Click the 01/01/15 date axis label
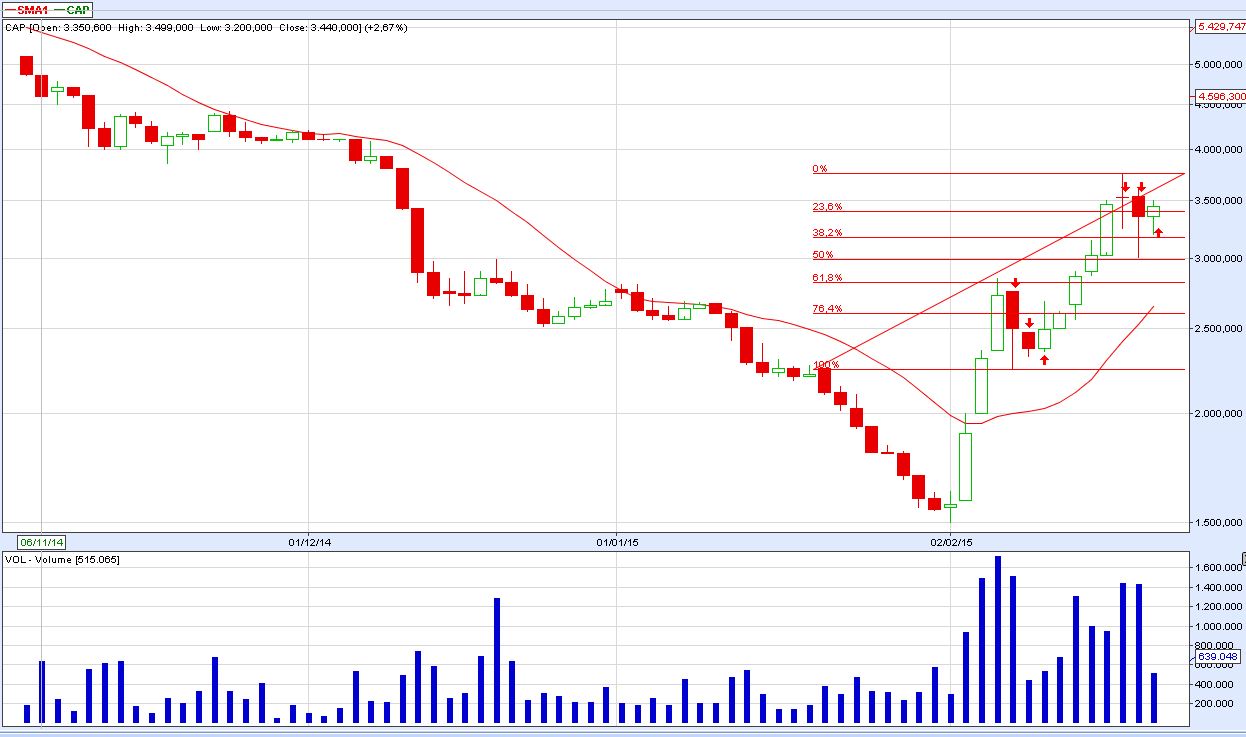The image size is (1246, 737). (617, 542)
